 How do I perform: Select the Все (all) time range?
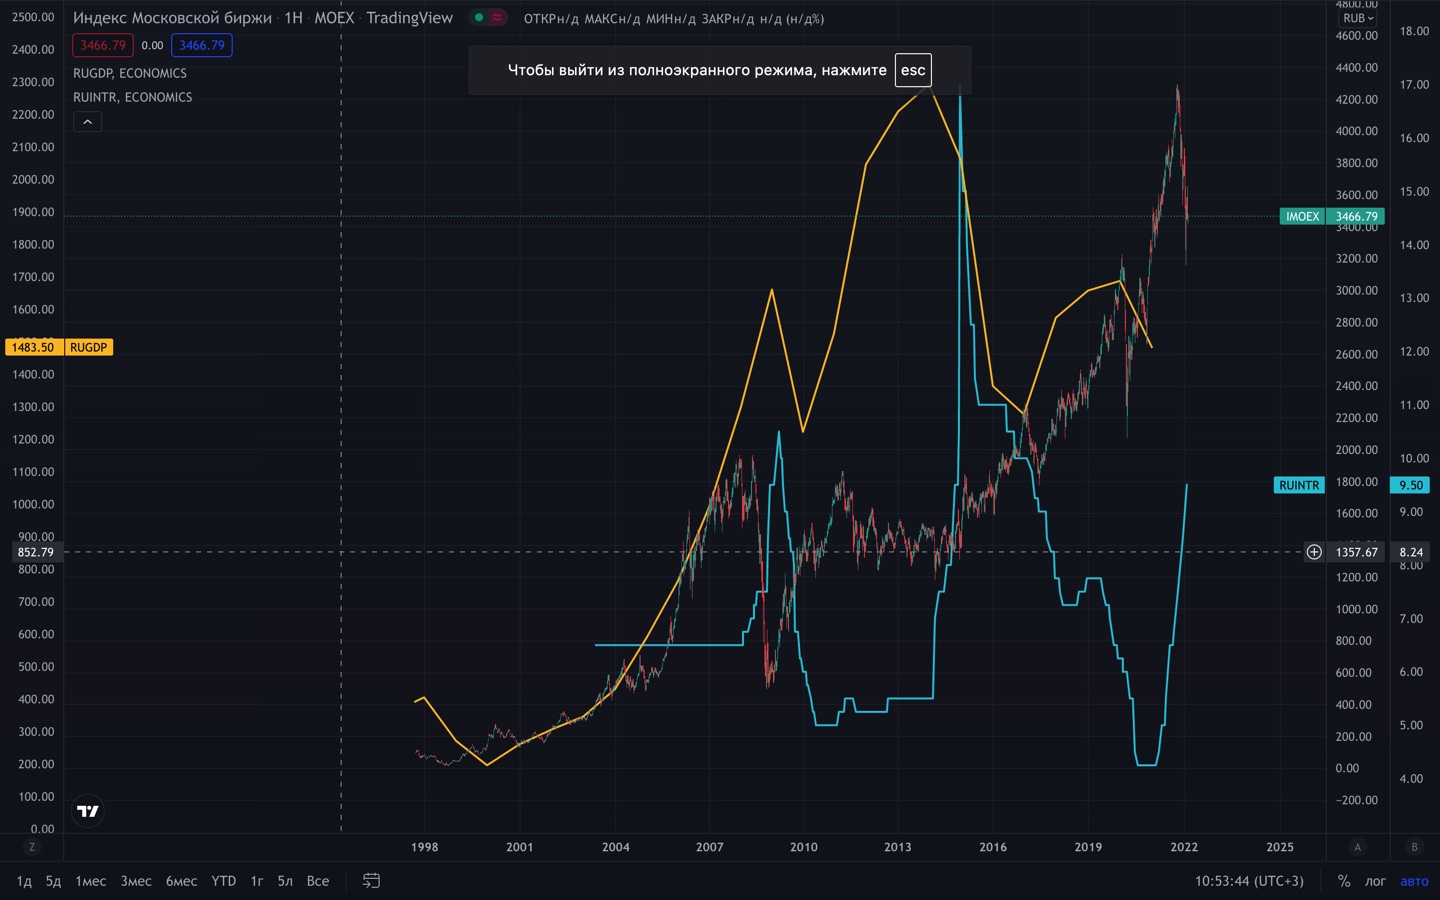318,881
